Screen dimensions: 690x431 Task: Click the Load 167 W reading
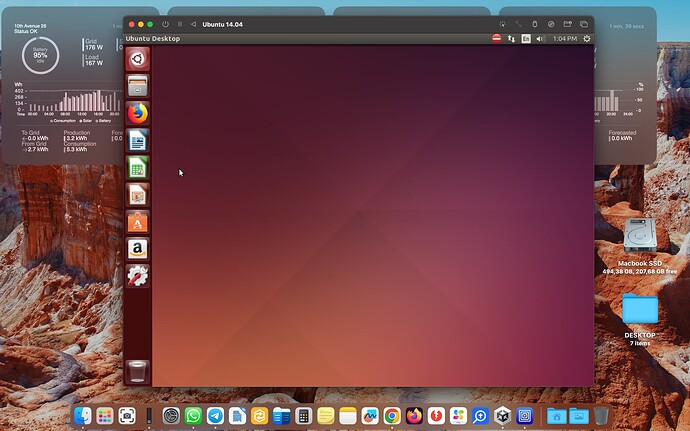94,60
